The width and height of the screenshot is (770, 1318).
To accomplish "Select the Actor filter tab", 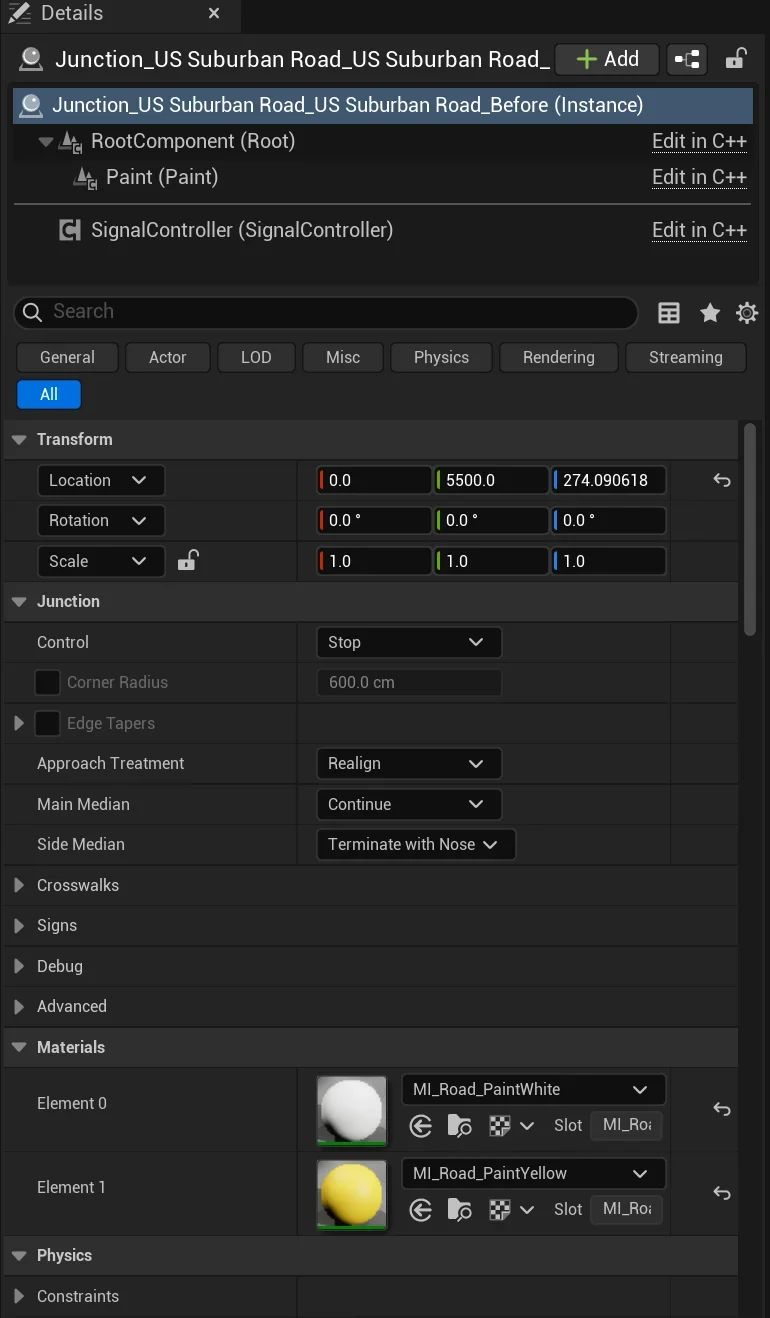I will [x=168, y=357].
